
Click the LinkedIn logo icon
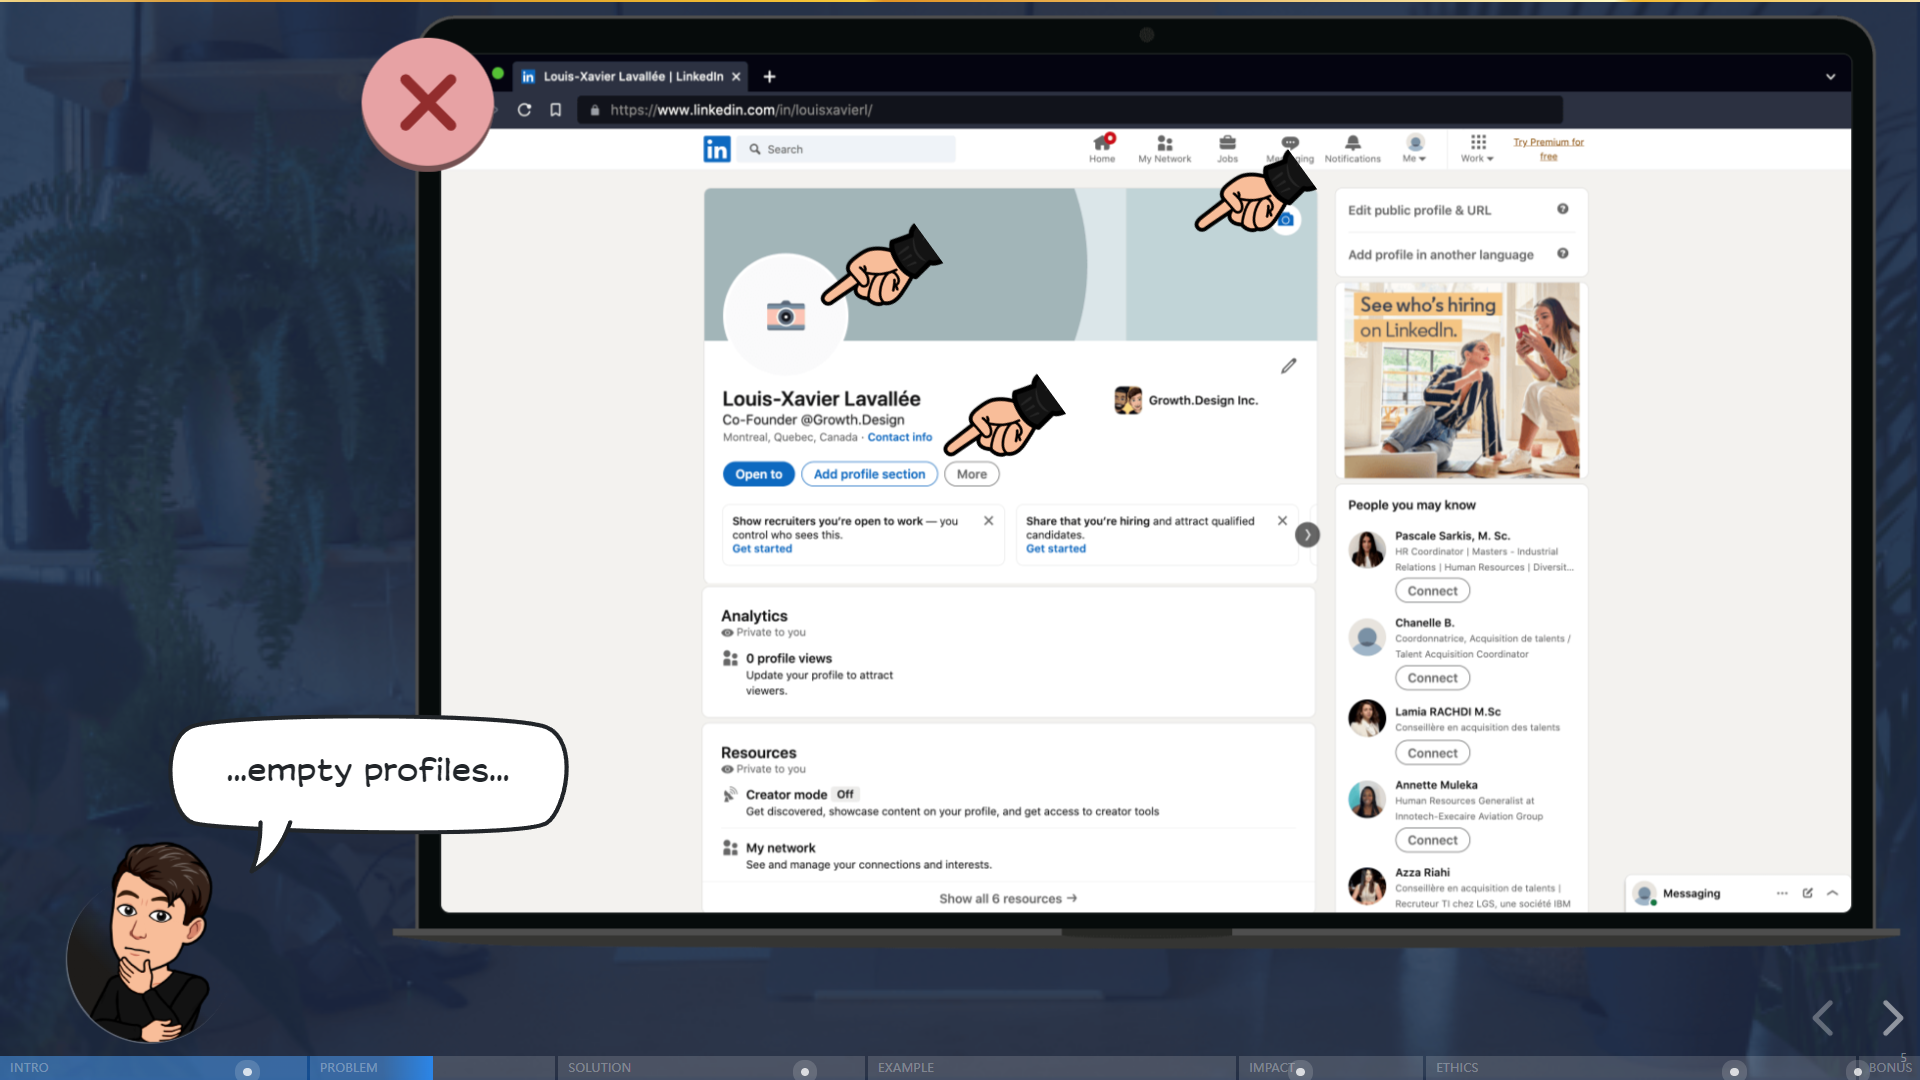click(716, 149)
